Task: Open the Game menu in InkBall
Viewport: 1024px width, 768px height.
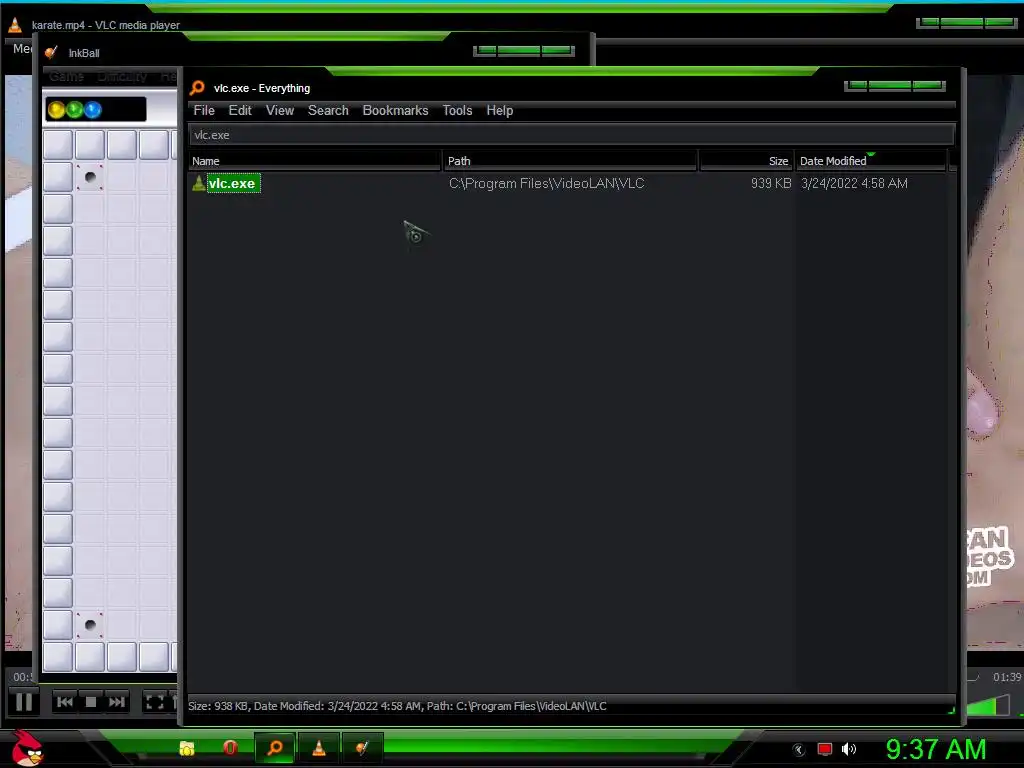Action: point(67,76)
